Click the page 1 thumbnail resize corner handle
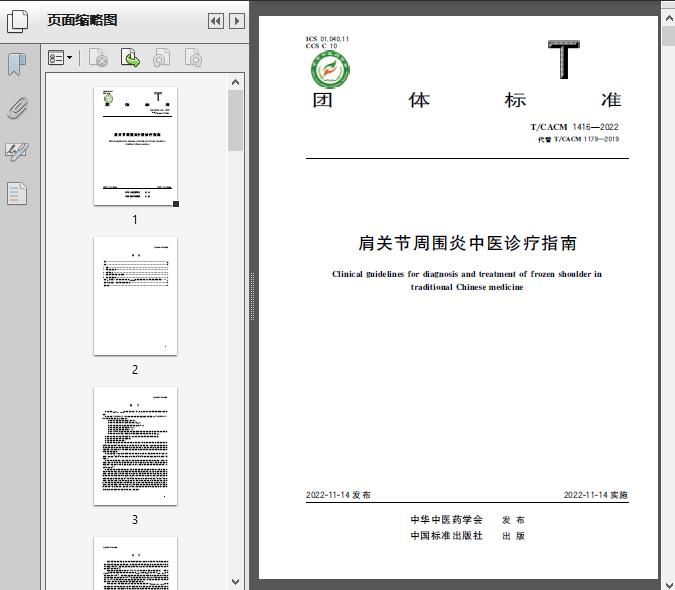Screen dimensions: 675x590 click(176, 204)
